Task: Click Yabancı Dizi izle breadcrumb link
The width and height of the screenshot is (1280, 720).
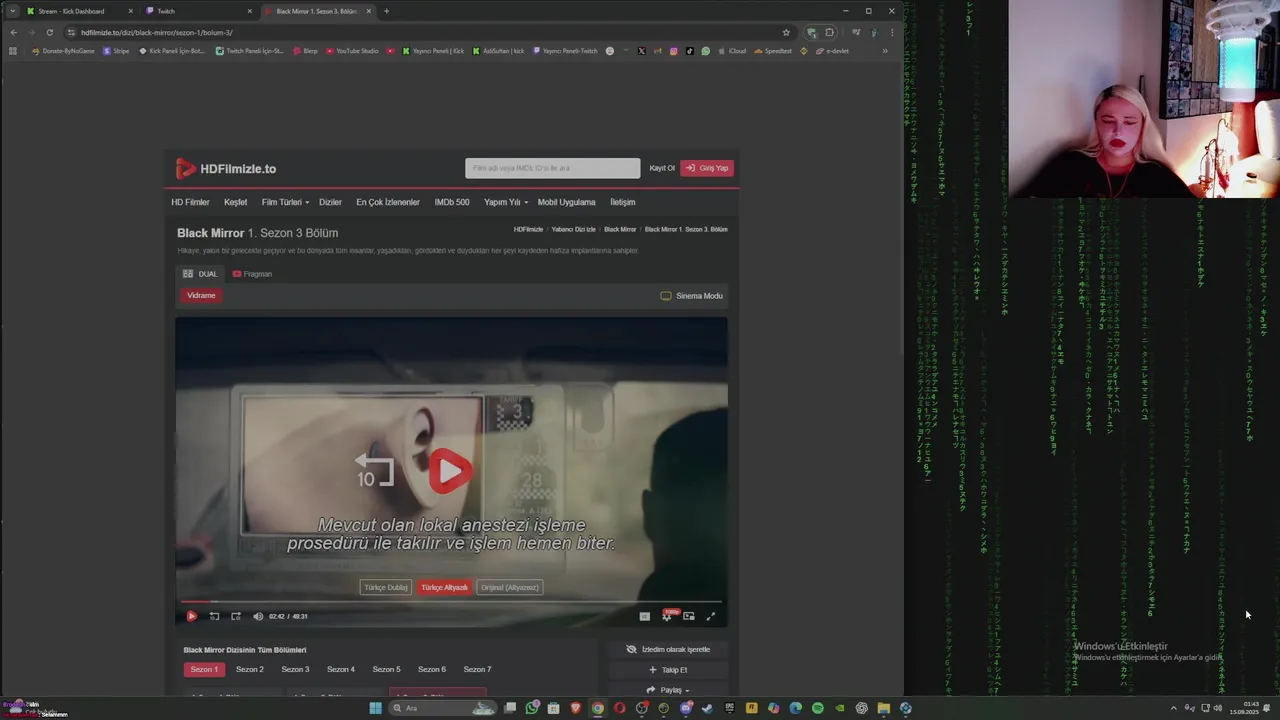Action: click(573, 230)
